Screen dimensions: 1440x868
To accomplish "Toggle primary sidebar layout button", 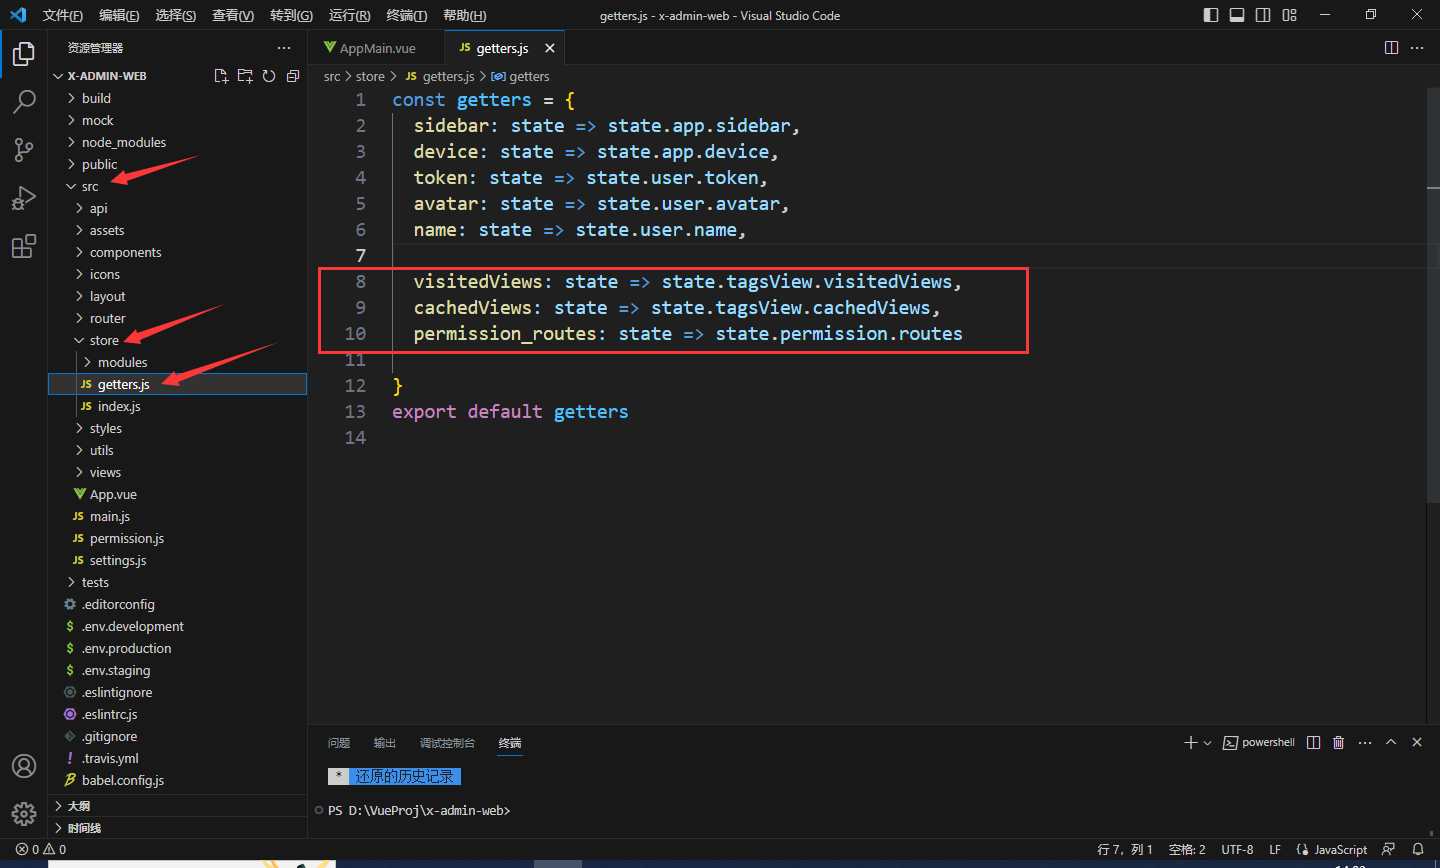I will tap(1211, 15).
